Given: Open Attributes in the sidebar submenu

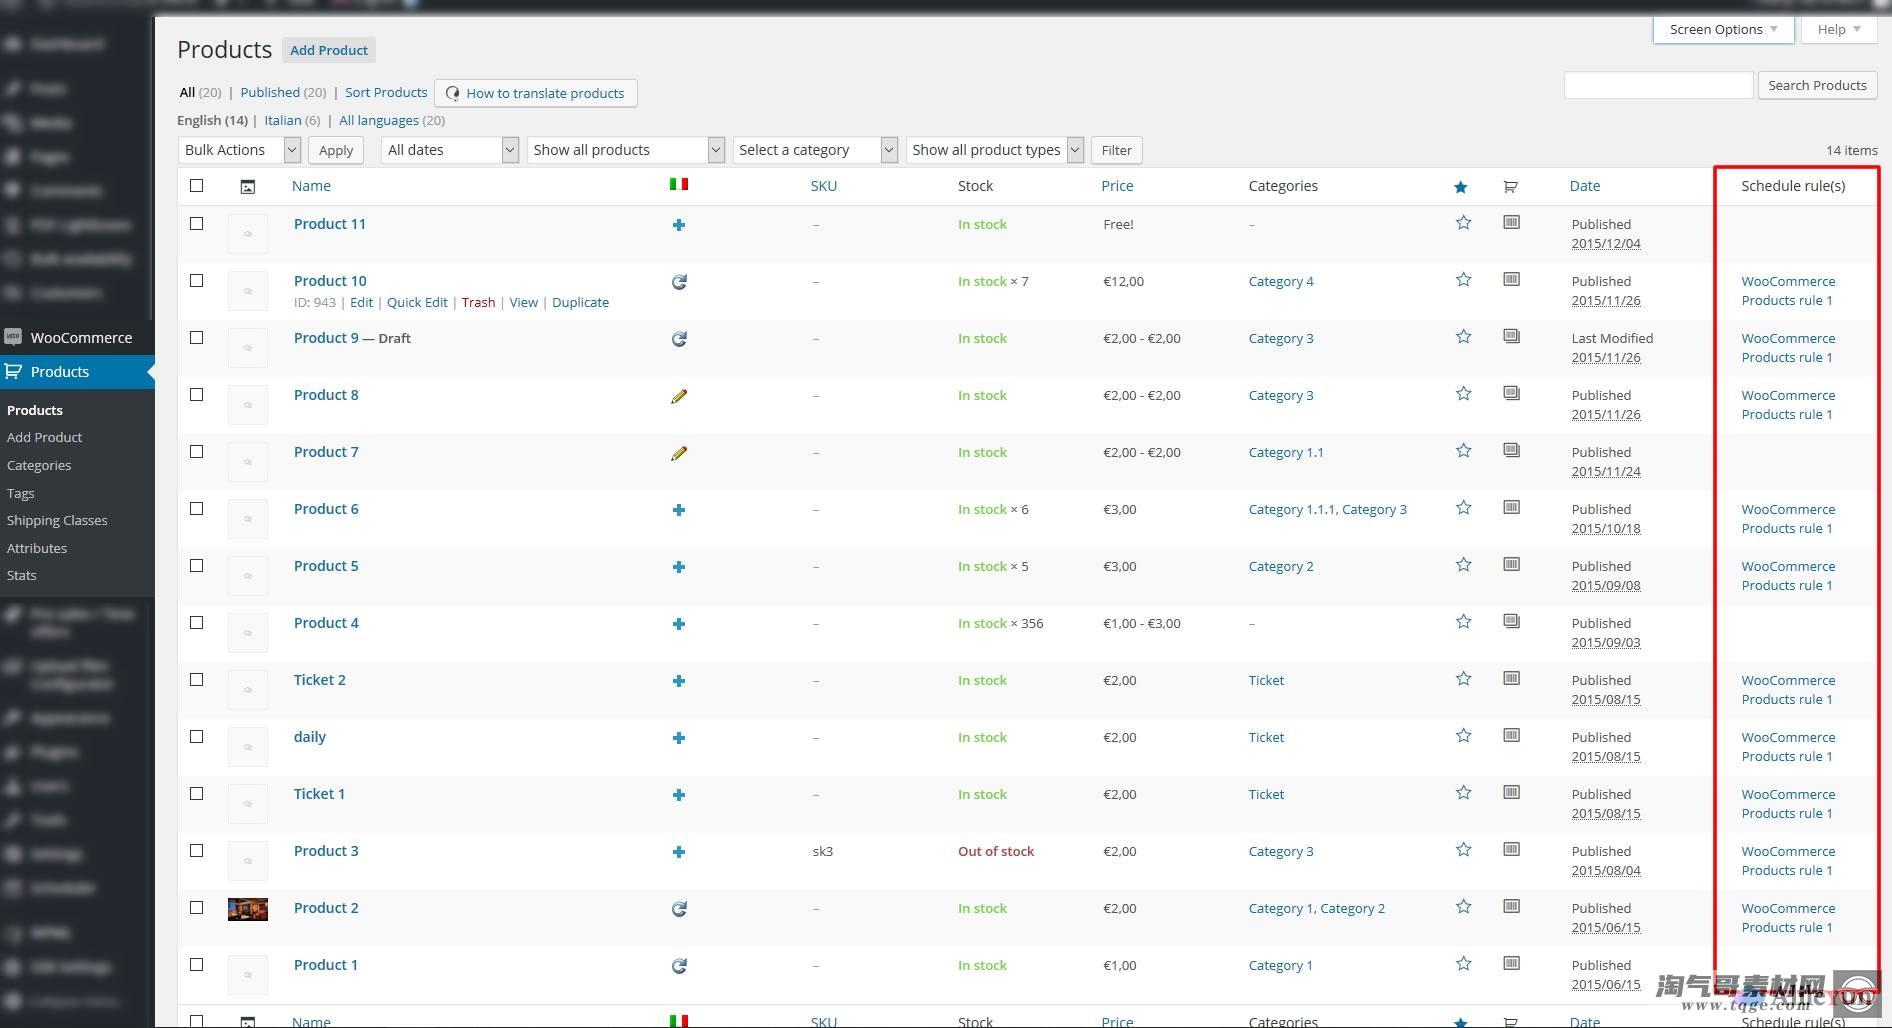Looking at the screenshot, I should (37, 548).
